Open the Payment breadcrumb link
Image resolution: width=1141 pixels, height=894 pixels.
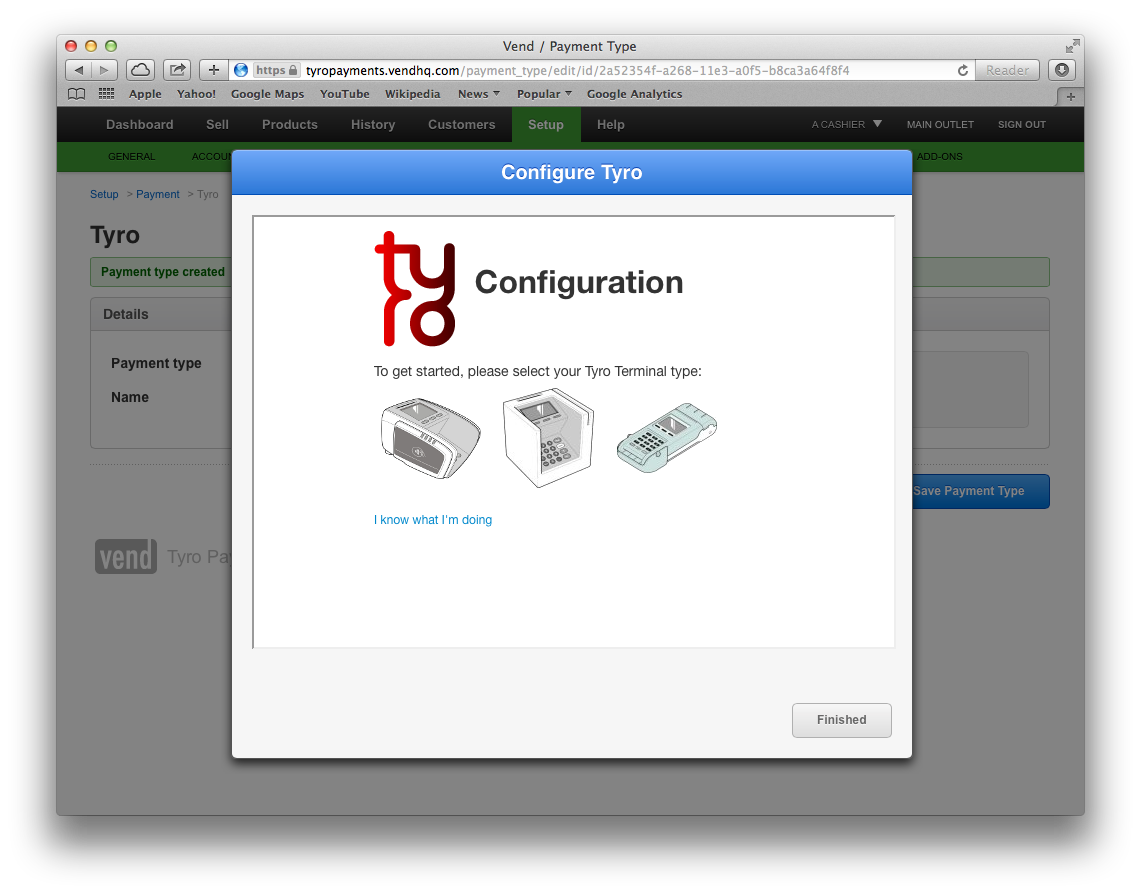(x=157, y=194)
